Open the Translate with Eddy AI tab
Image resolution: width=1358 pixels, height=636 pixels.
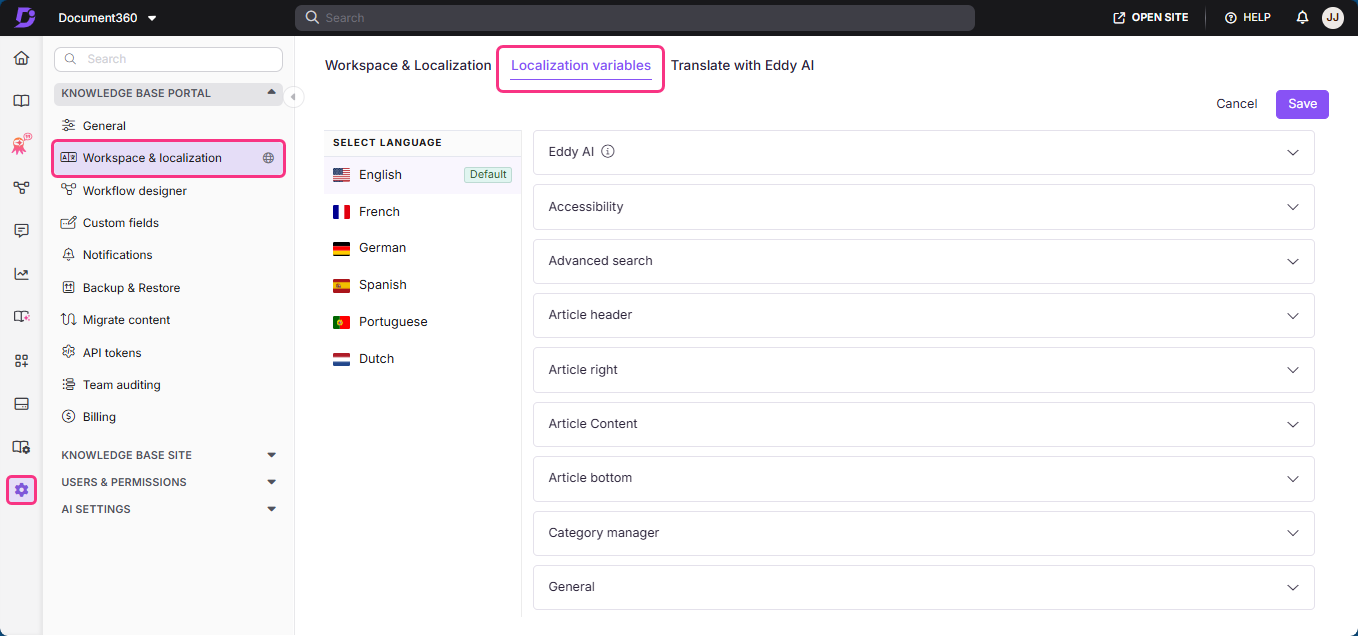tap(742, 65)
